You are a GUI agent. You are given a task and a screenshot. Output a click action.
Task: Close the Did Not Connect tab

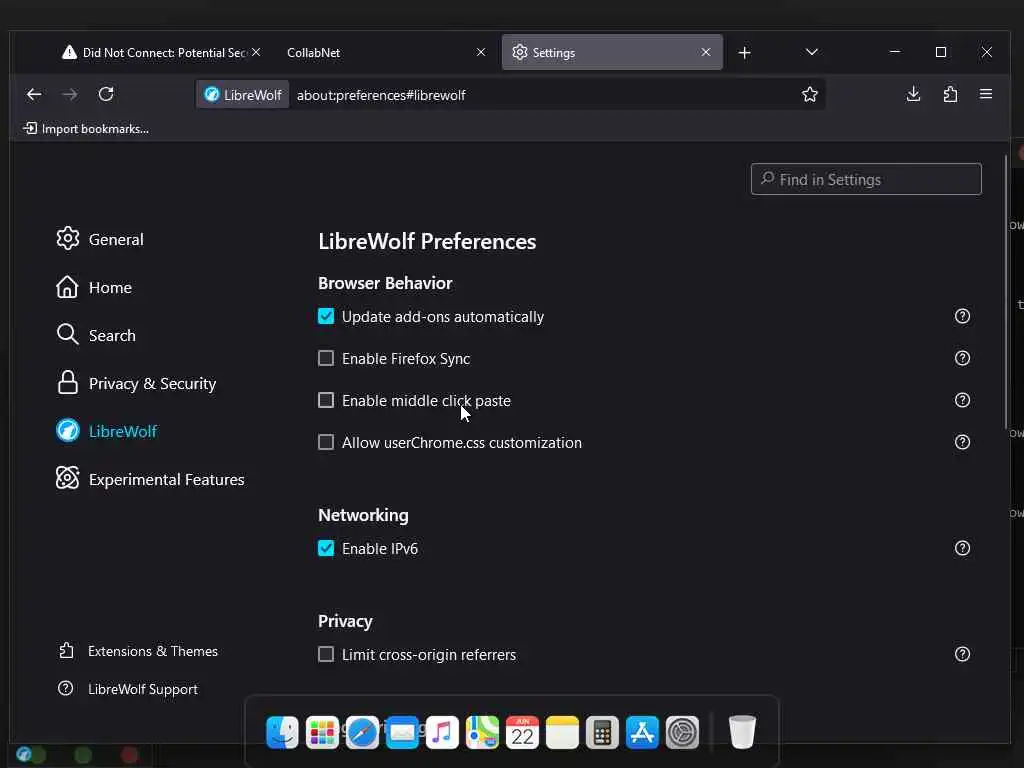[x=256, y=52]
